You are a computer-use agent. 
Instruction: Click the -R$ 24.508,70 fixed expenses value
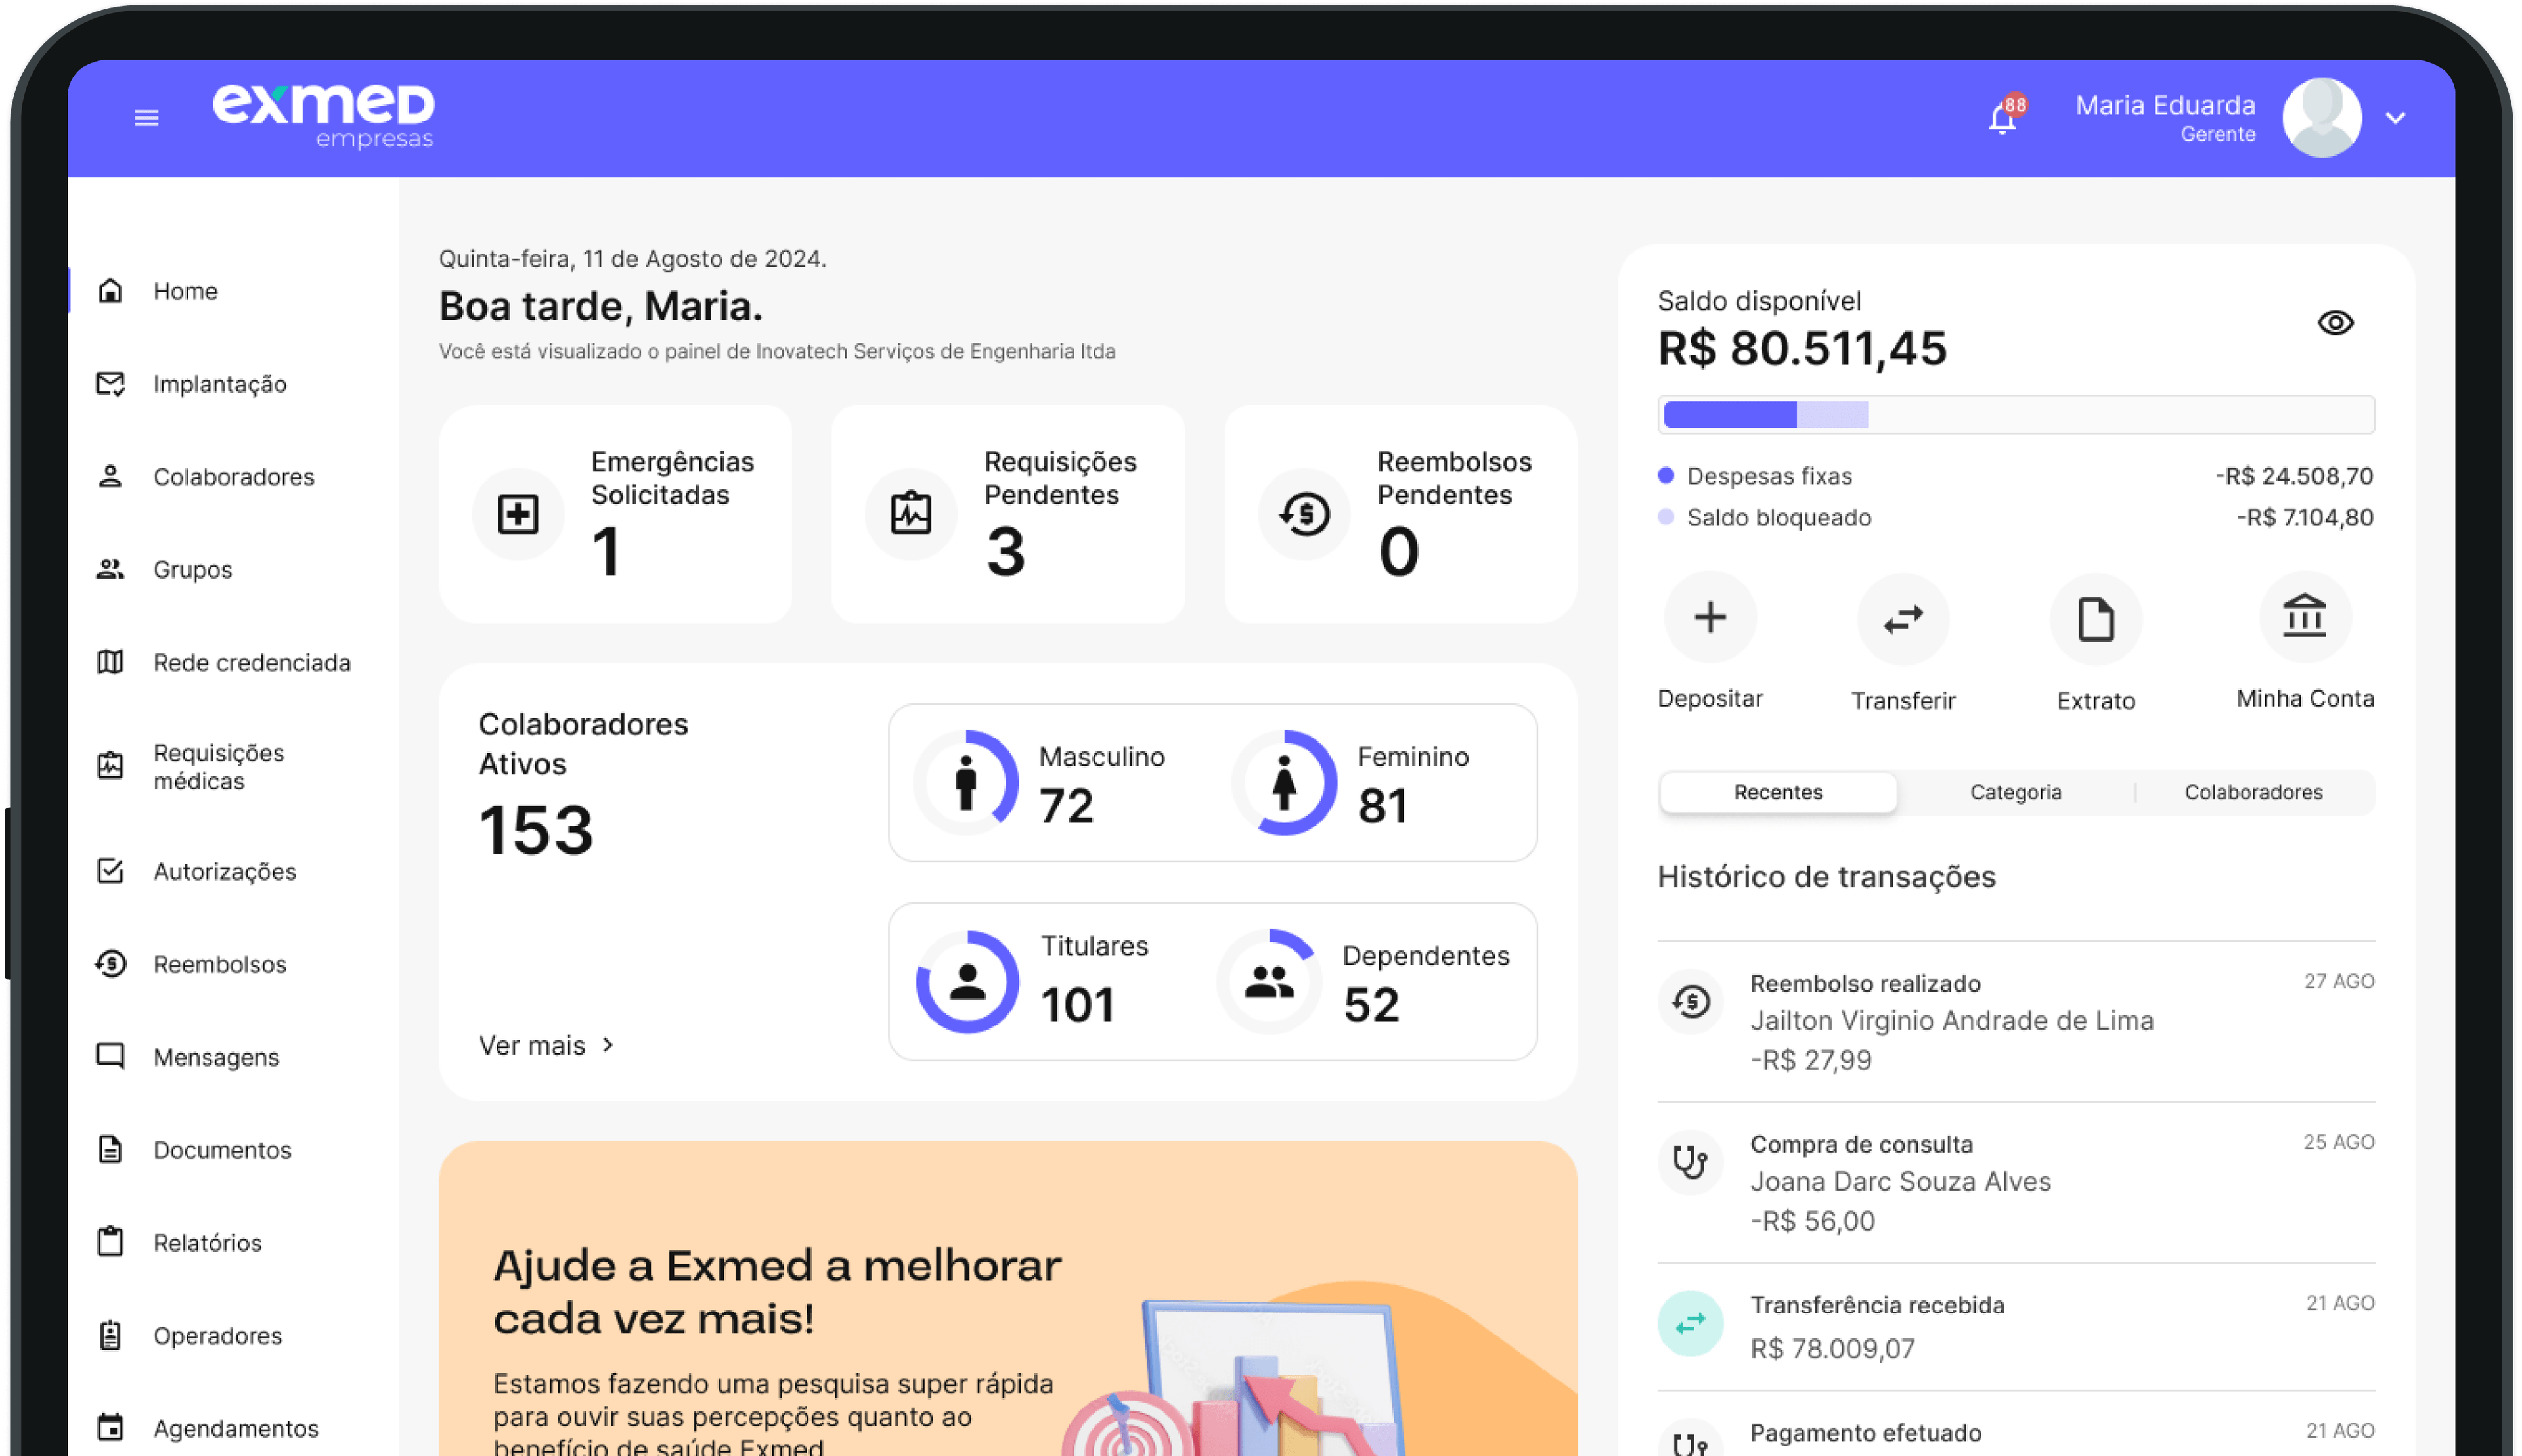tap(2293, 476)
